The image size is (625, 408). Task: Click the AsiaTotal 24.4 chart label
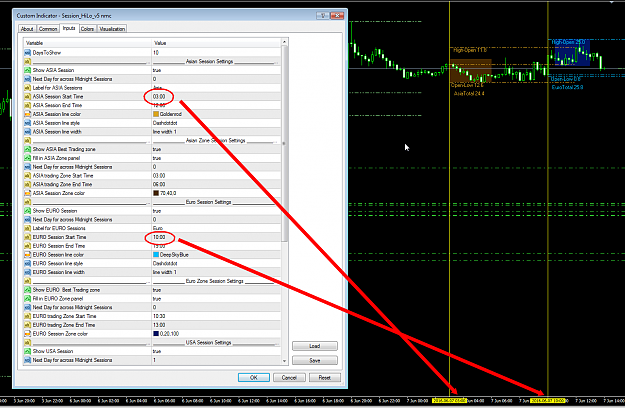coord(469,94)
